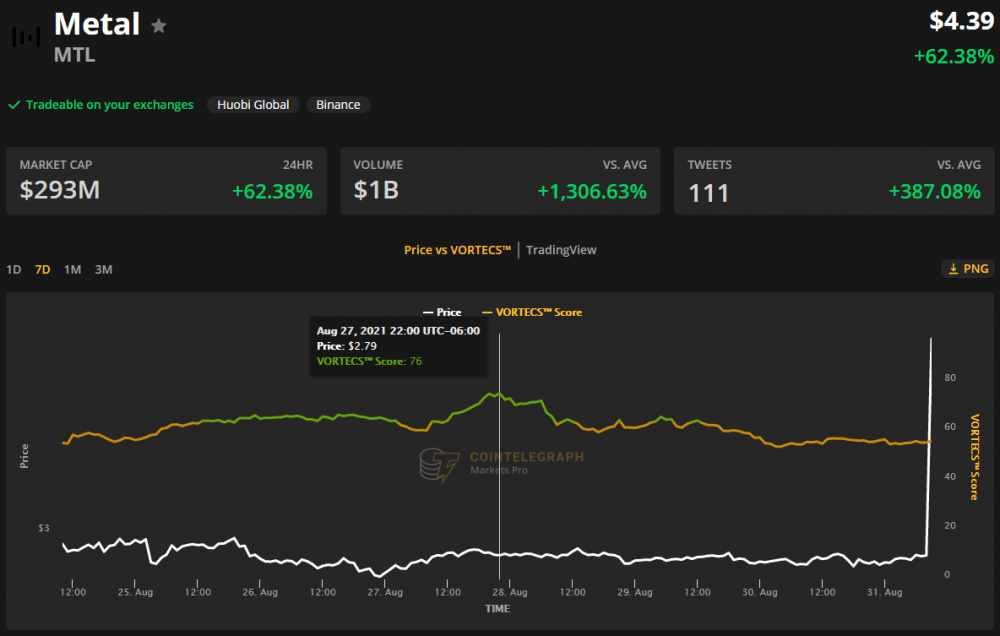This screenshot has width=1000, height=636.
Task: Click the 80 mark on VORTECS axis
Action: [x=950, y=378]
